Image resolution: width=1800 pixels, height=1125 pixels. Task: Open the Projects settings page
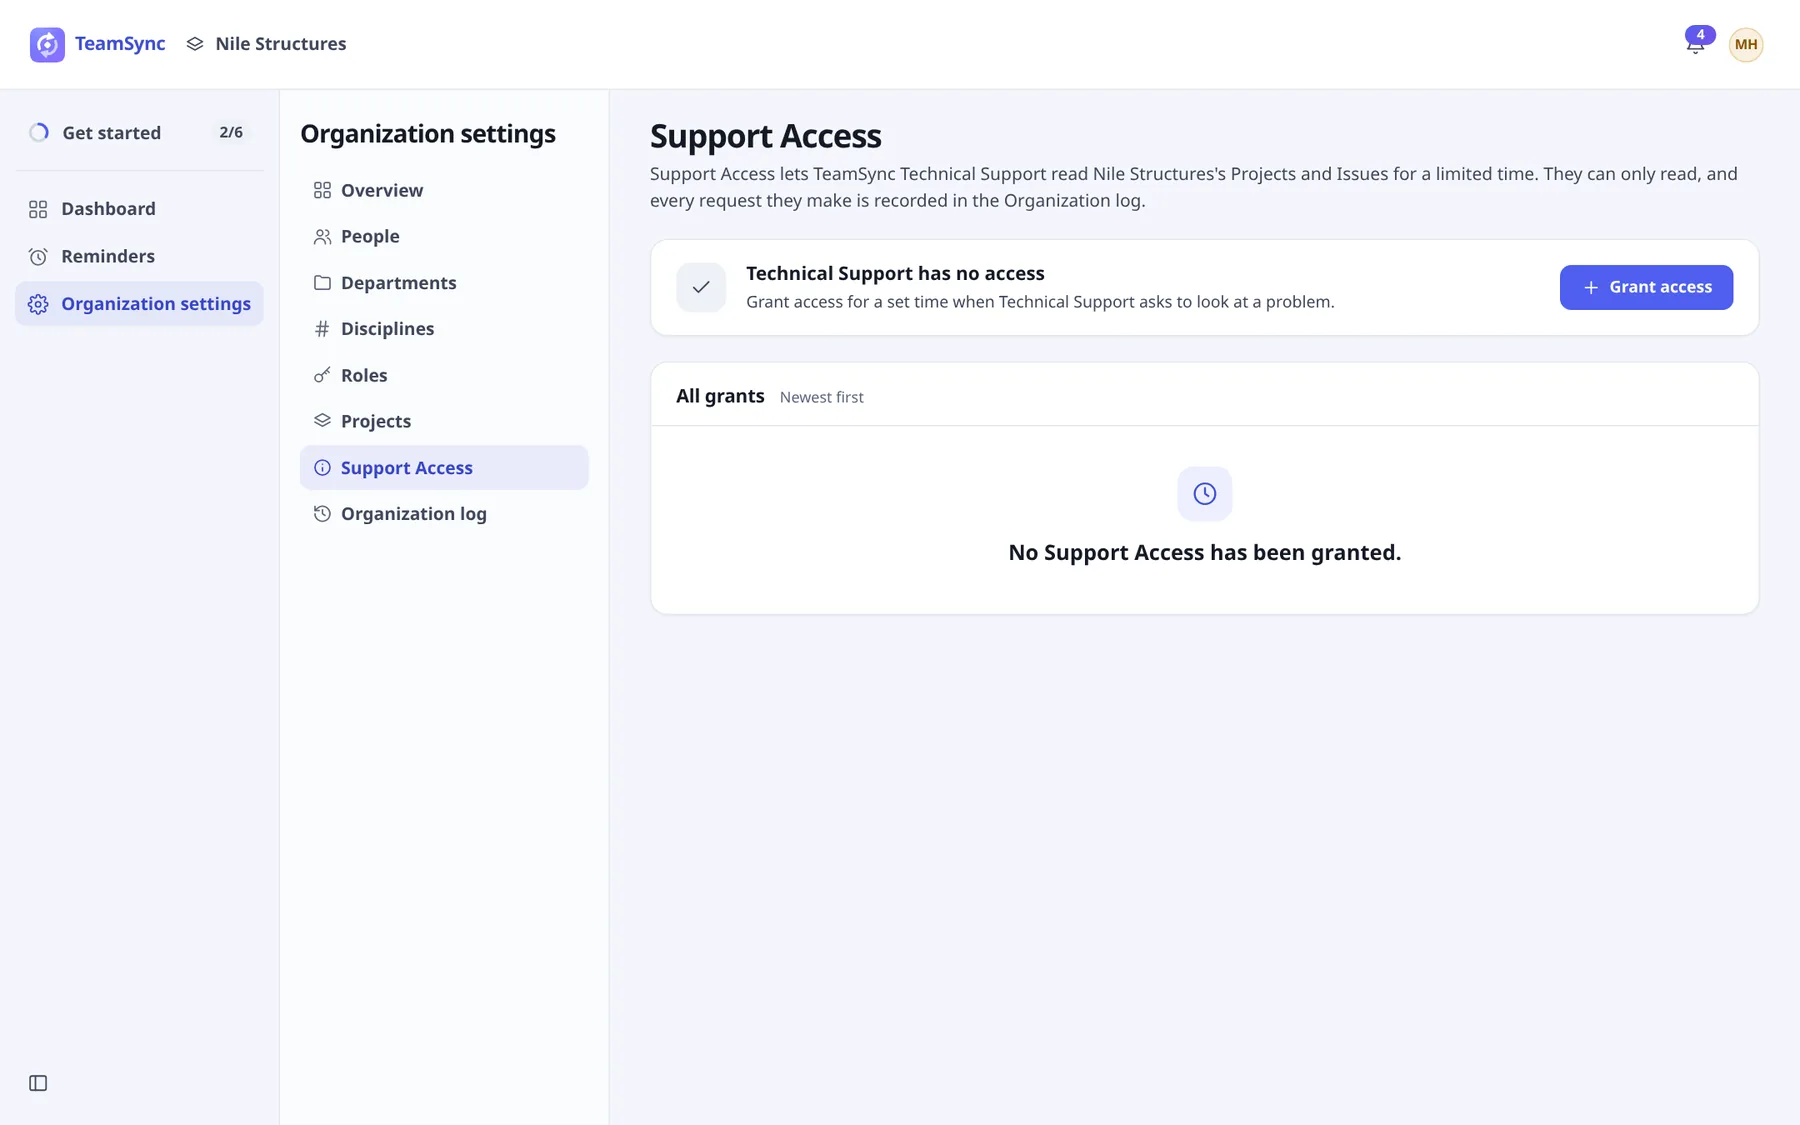pyautogui.click(x=444, y=421)
